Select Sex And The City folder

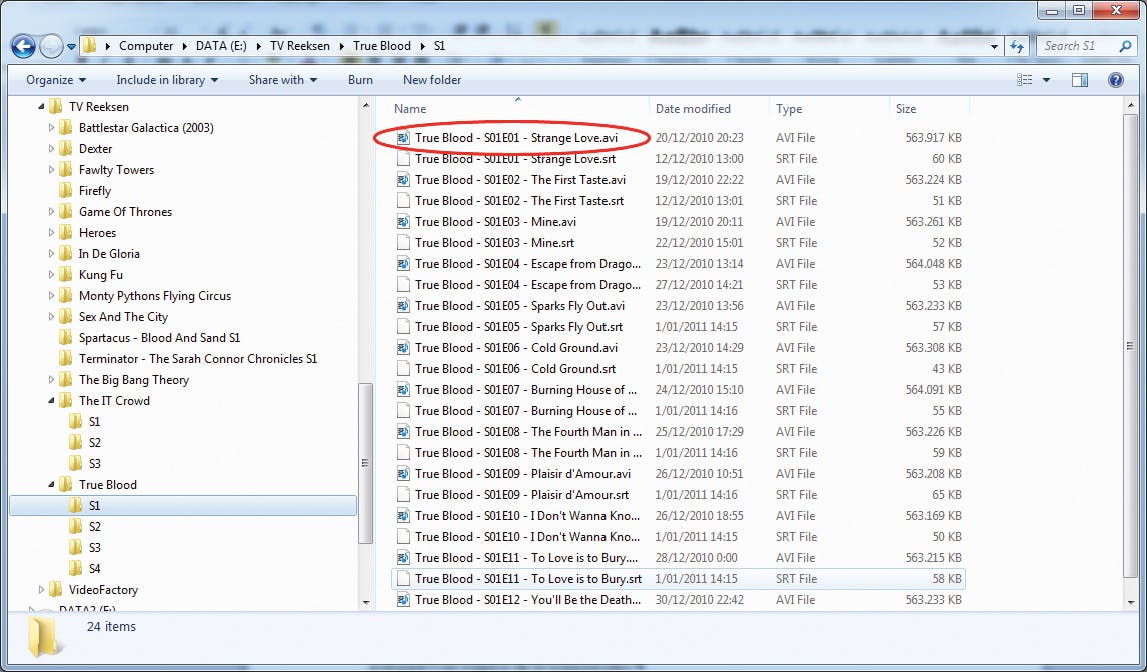123,317
